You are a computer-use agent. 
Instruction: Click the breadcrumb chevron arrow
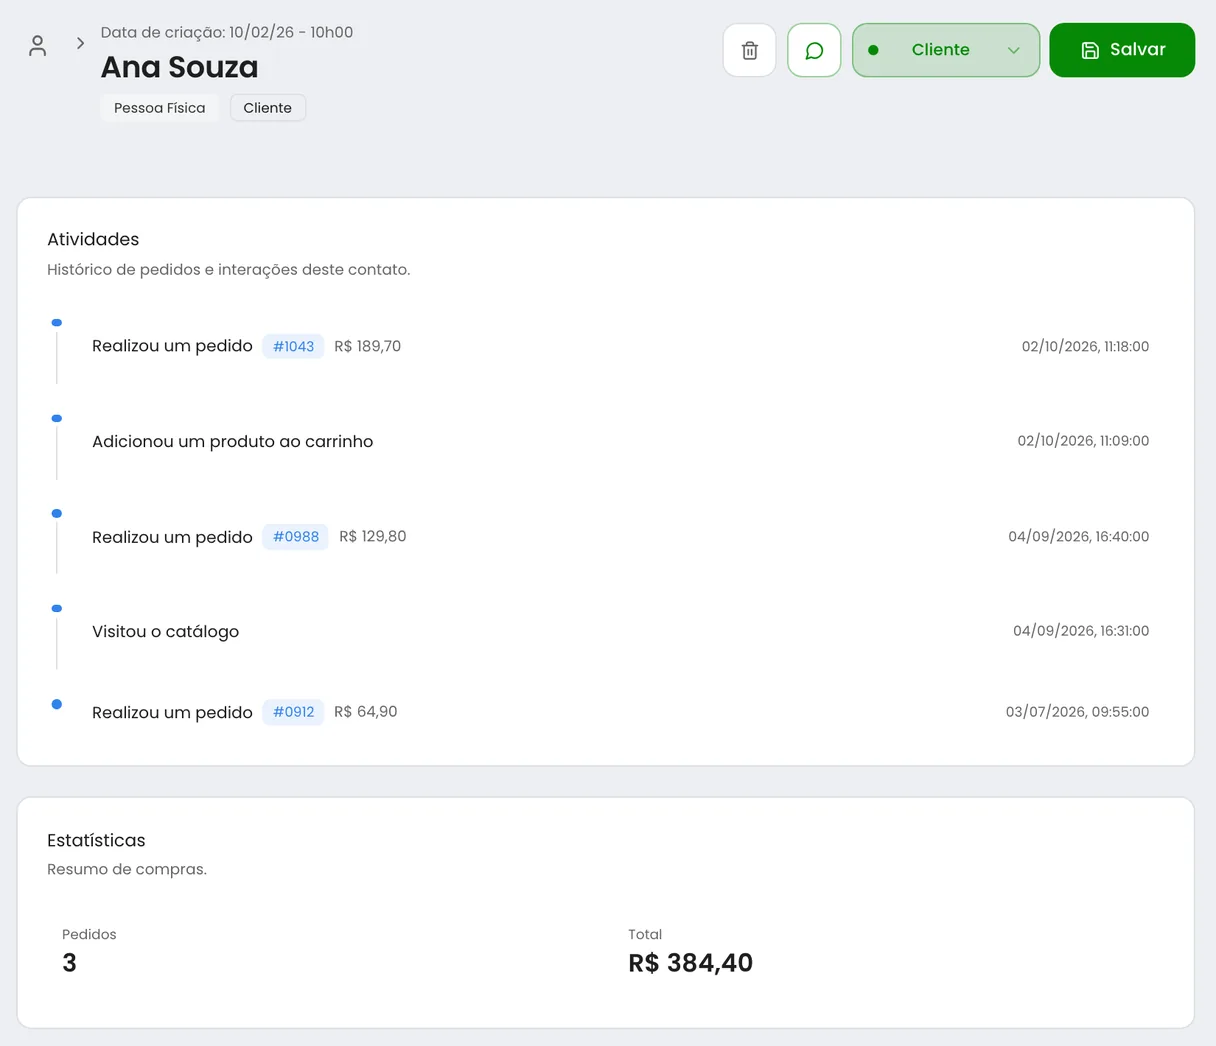pyautogui.click(x=81, y=44)
